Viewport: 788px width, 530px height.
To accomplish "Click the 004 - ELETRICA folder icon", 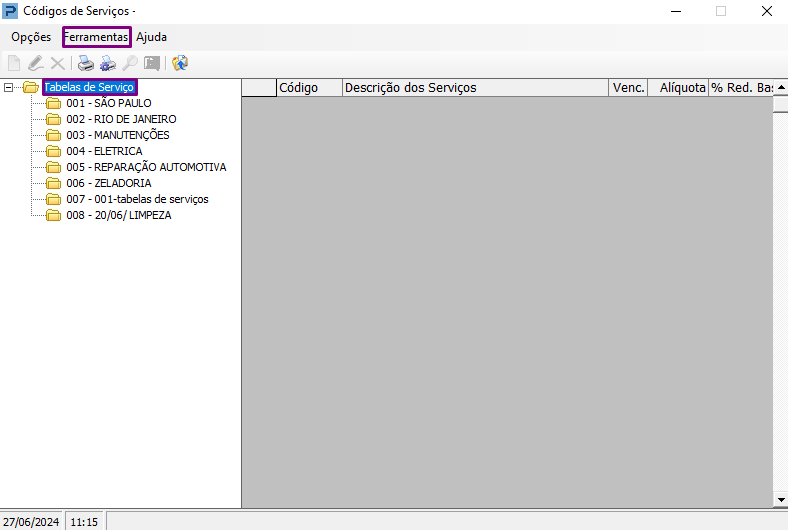I will (x=53, y=151).
